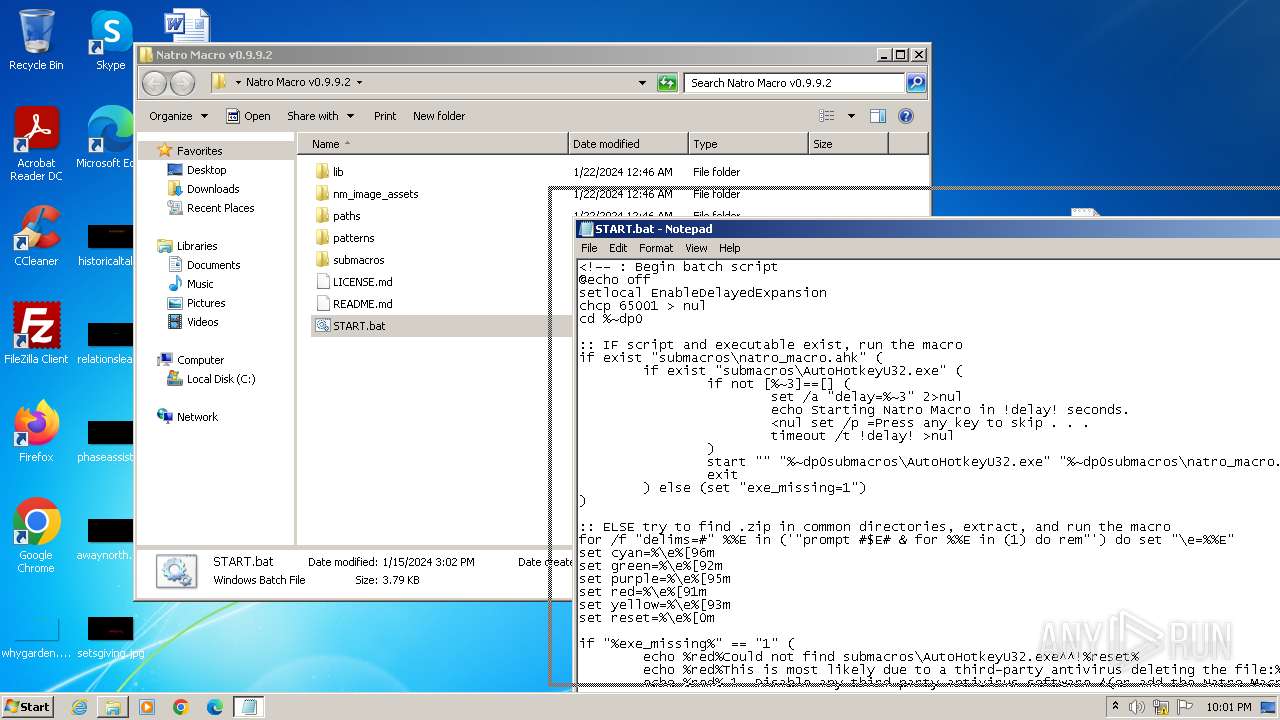
Task: Expand the Network tree node
Action: tap(149, 417)
